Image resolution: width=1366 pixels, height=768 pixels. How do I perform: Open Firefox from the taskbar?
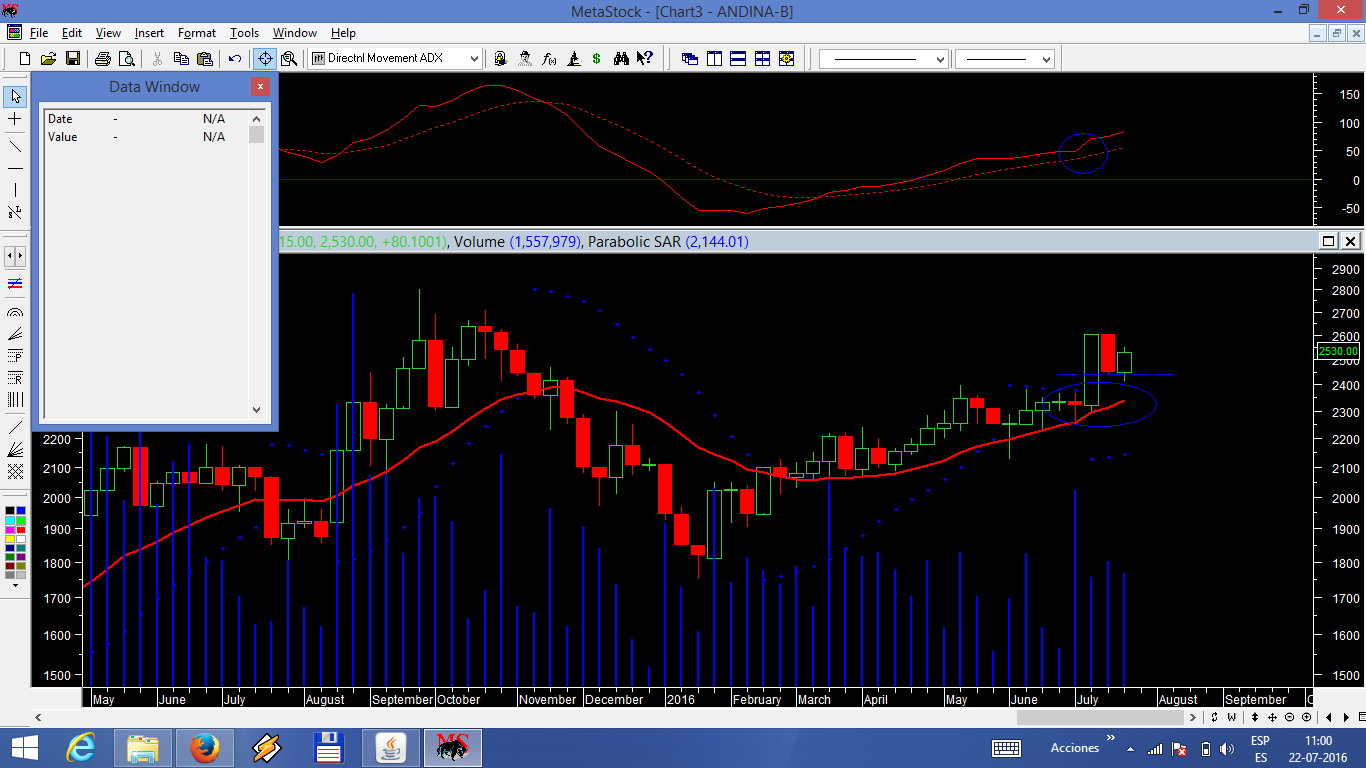pyautogui.click(x=204, y=748)
